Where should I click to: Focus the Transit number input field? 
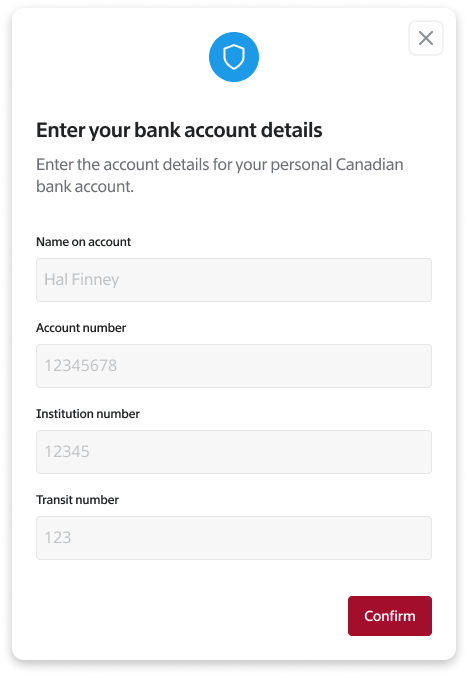point(234,538)
